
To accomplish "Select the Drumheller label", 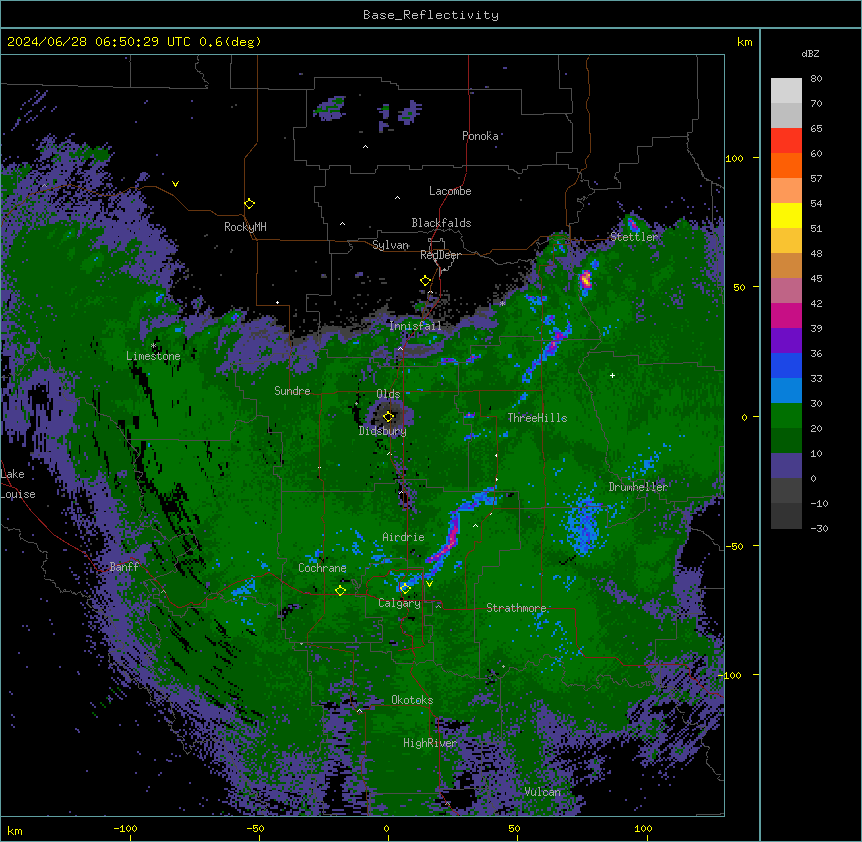I will click(x=638, y=487).
